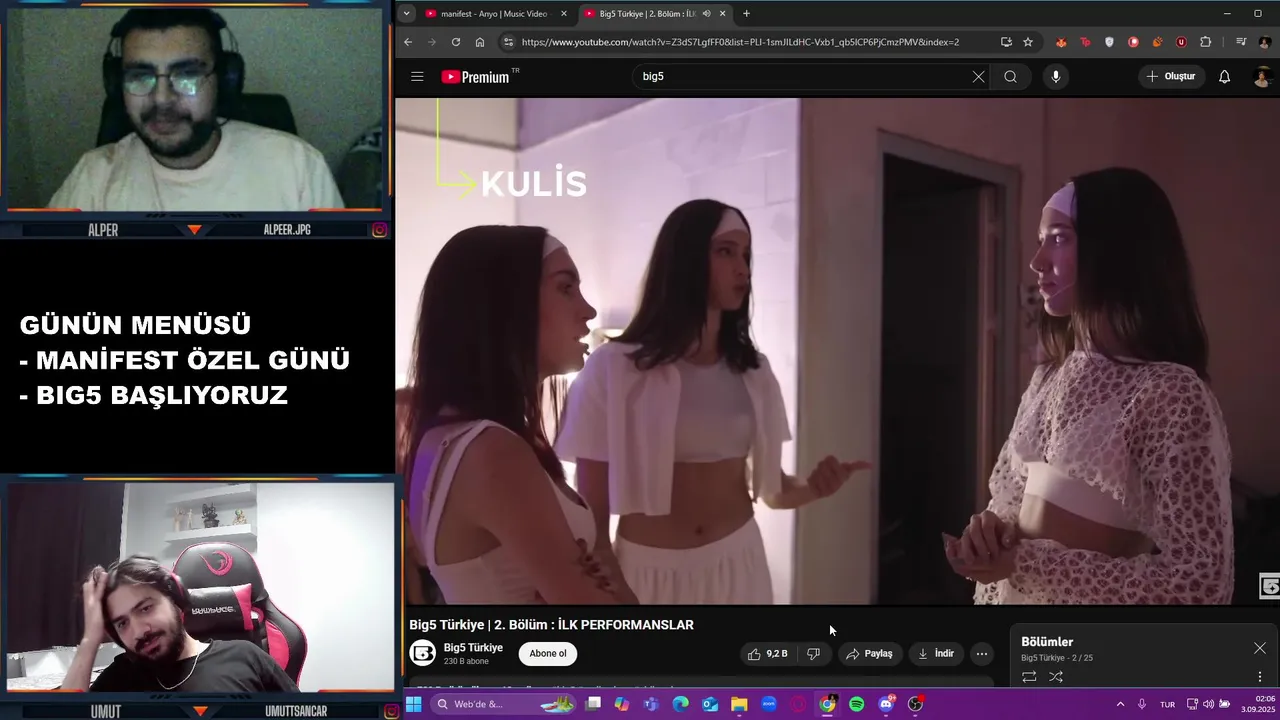Open YouTube notifications bell
Viewport: 1280px width, 720px height.
click(1224, 77)
